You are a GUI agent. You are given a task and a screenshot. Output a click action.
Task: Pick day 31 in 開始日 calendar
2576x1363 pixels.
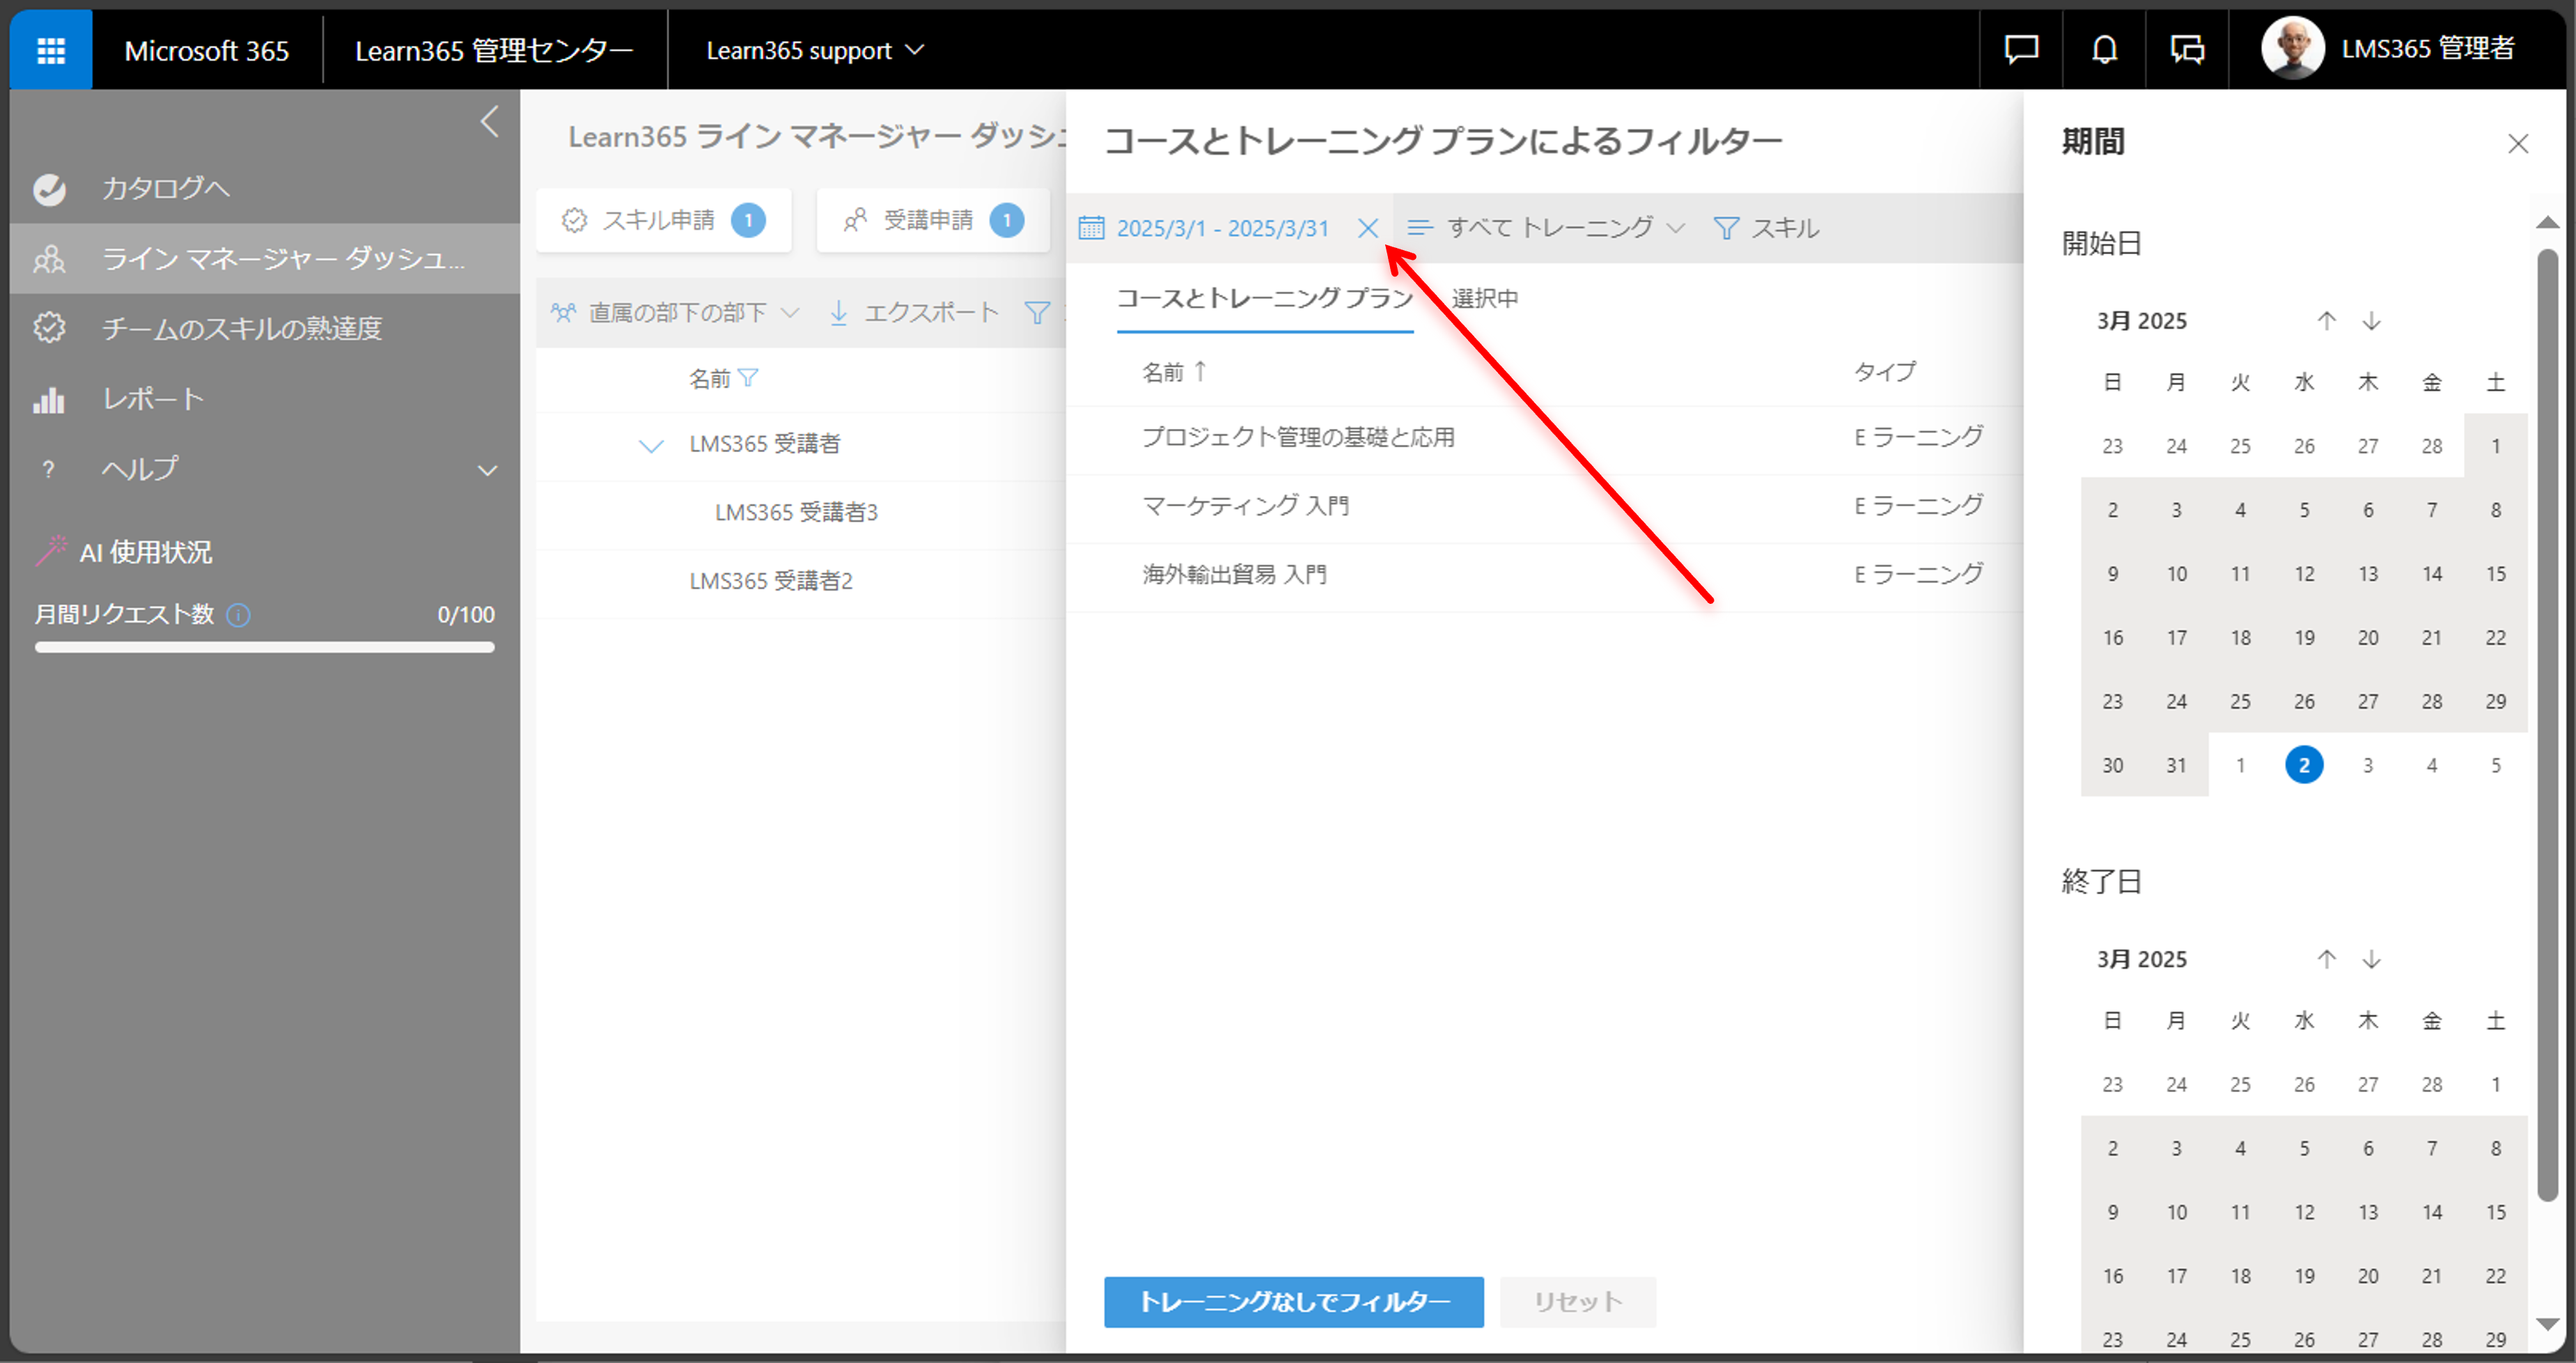[2176, 765]
